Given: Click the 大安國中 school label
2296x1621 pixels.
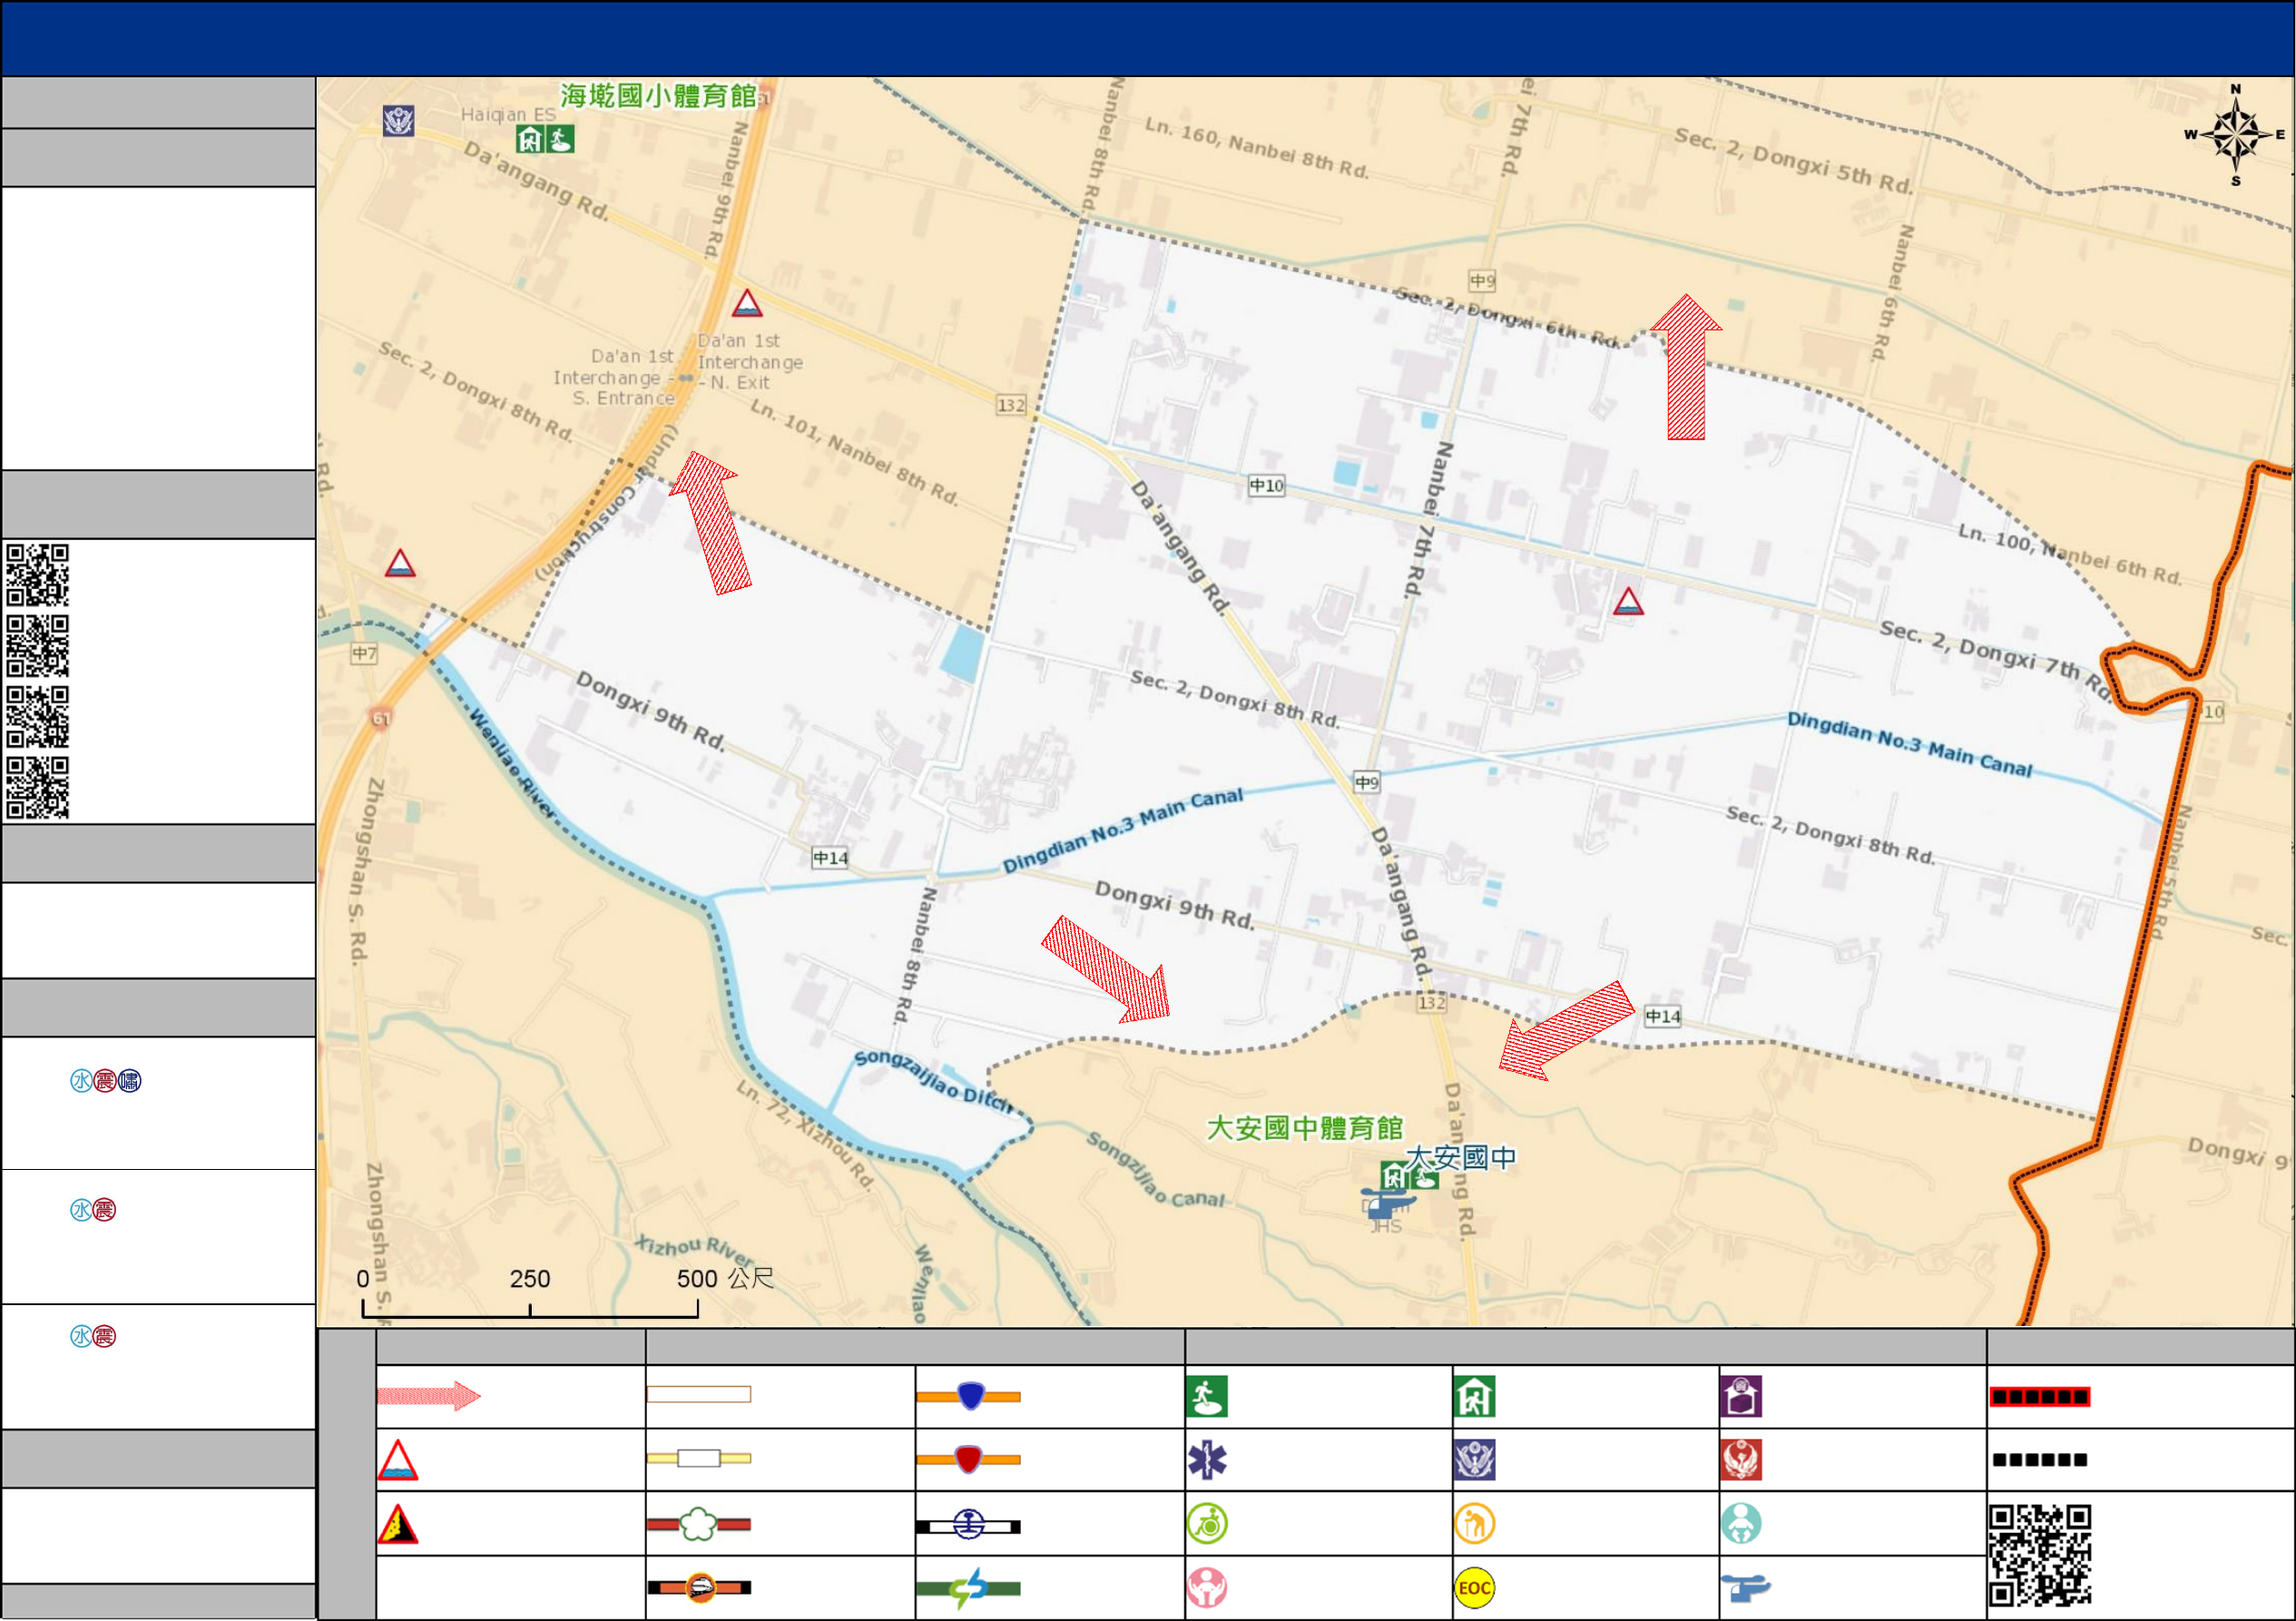Looking at the screenshot, I should 1461,1158.
